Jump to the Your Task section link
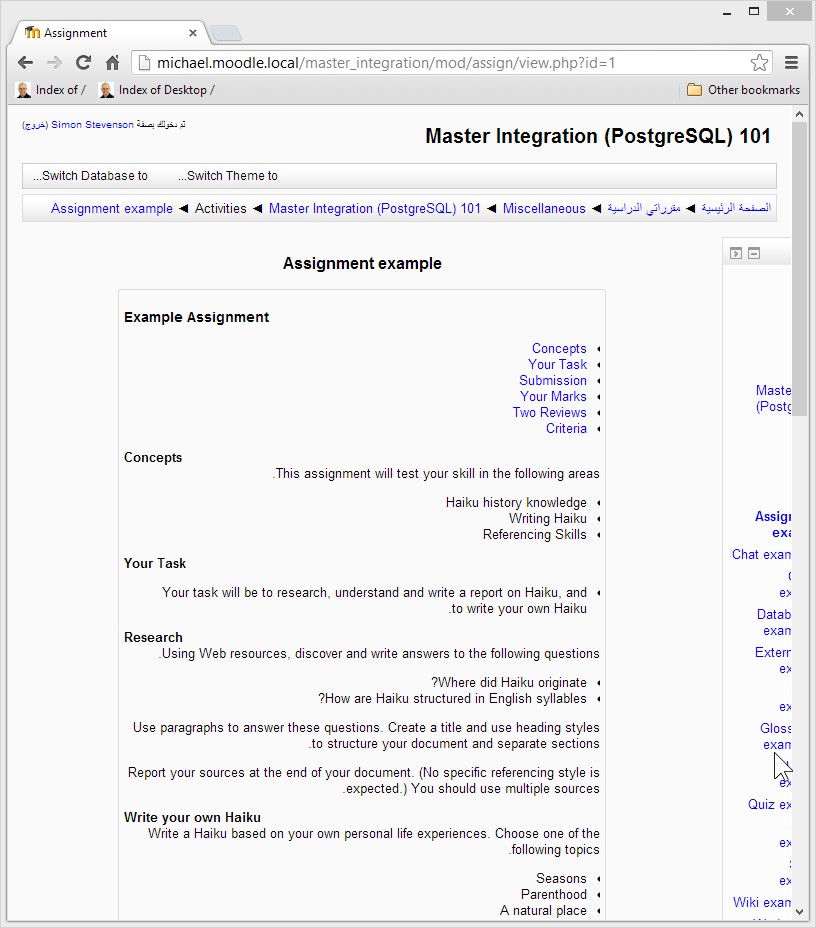816x928 pixels. click(x=557, y=365)
